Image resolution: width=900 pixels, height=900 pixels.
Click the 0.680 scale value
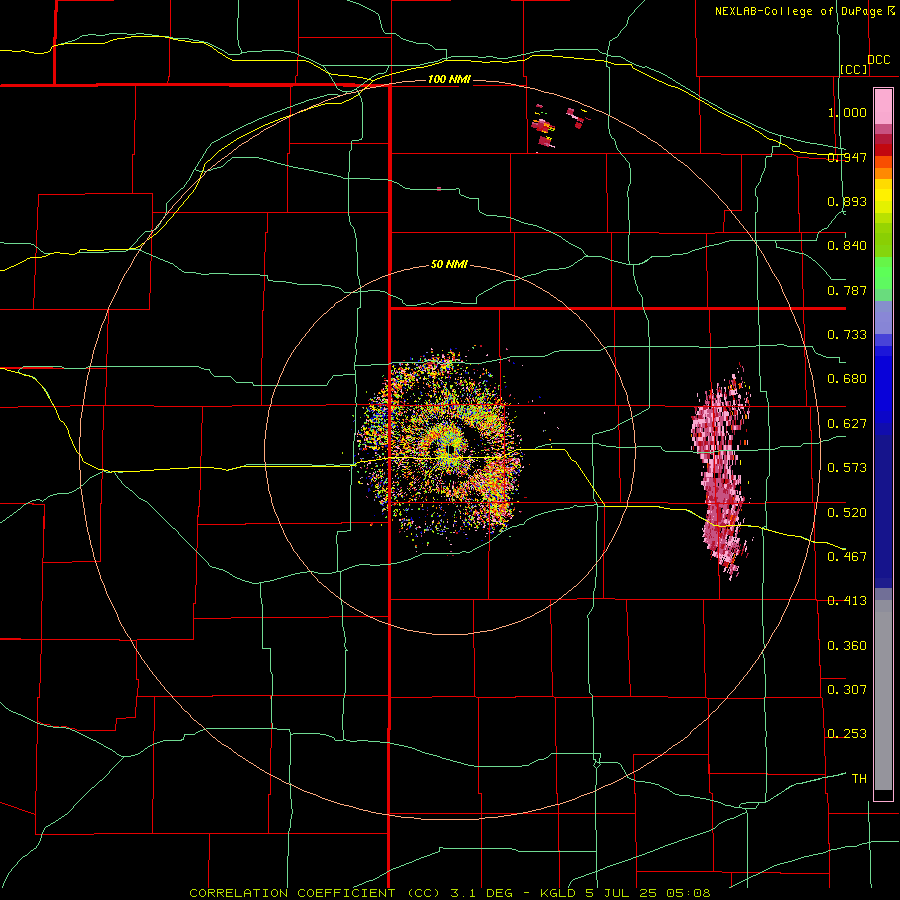click(847, 379)
